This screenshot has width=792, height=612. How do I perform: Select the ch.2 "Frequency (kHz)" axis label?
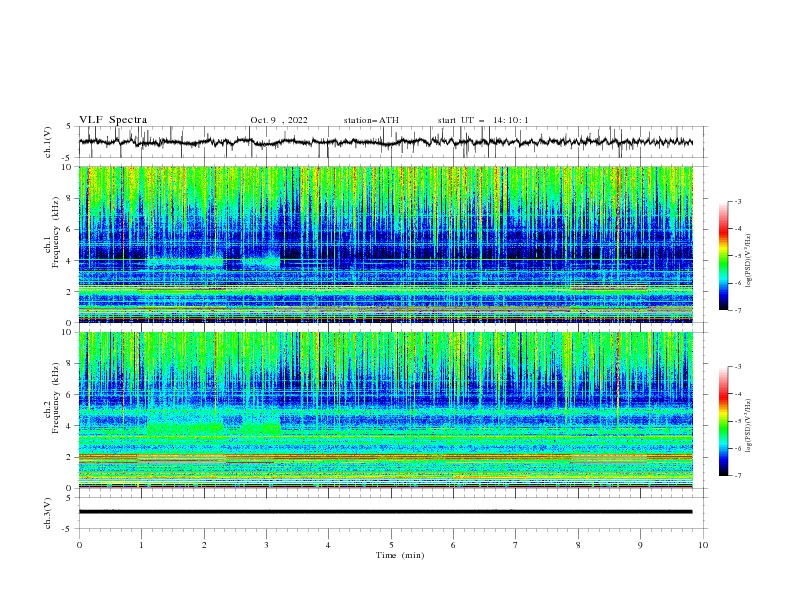(56, 398)
